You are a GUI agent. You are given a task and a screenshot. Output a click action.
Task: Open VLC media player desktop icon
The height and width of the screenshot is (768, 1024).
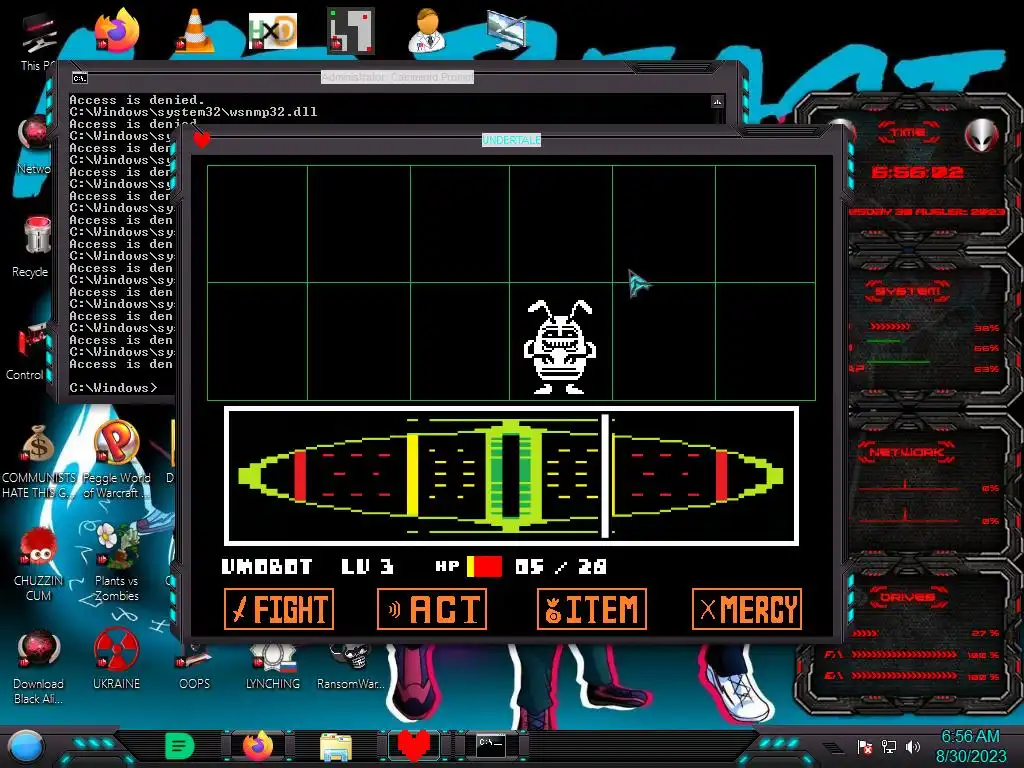[x=195, y=30]
